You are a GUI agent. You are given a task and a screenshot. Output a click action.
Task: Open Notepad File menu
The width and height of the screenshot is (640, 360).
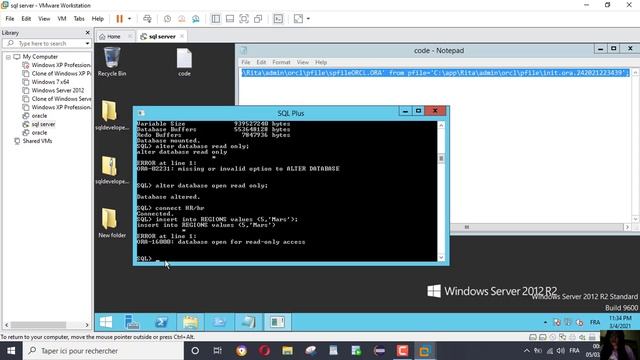point(246,62)
